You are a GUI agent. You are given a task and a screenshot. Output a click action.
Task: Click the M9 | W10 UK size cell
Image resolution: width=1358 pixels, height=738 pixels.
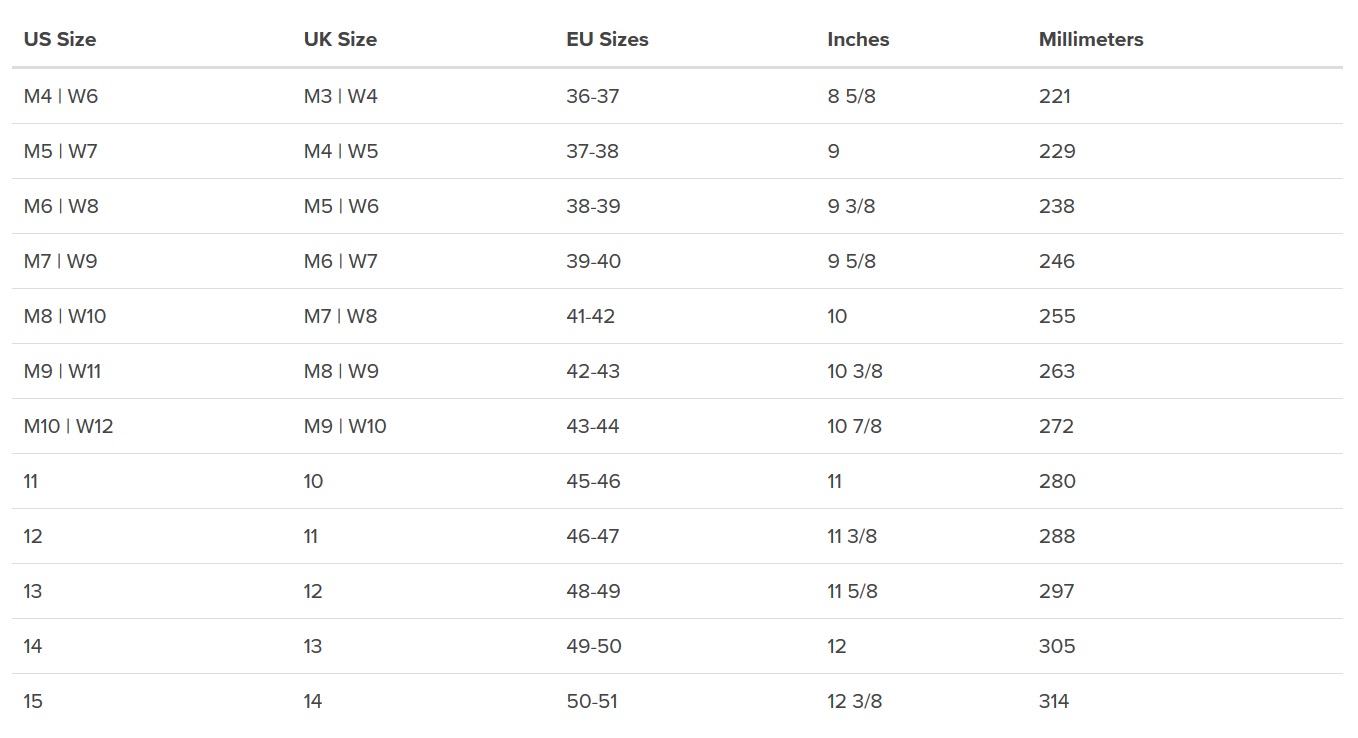click(345, 427)
